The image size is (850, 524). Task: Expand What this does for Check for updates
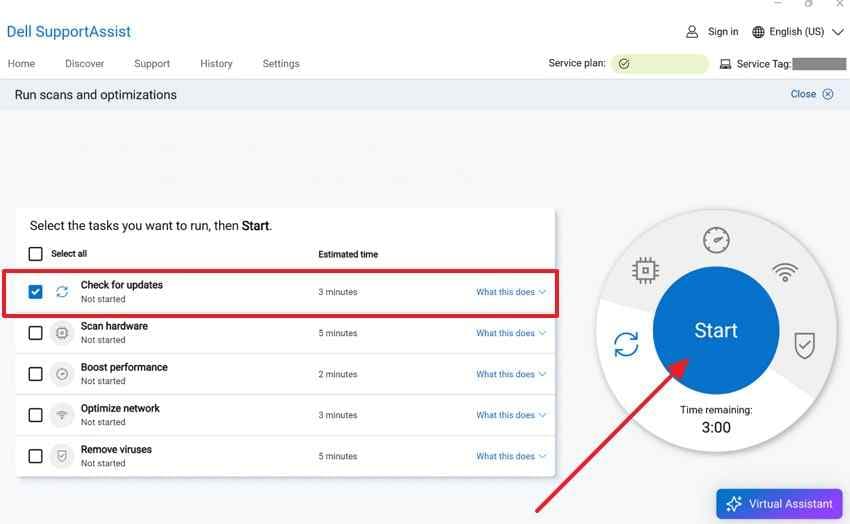pyautogui.click(x=511, y=292)
